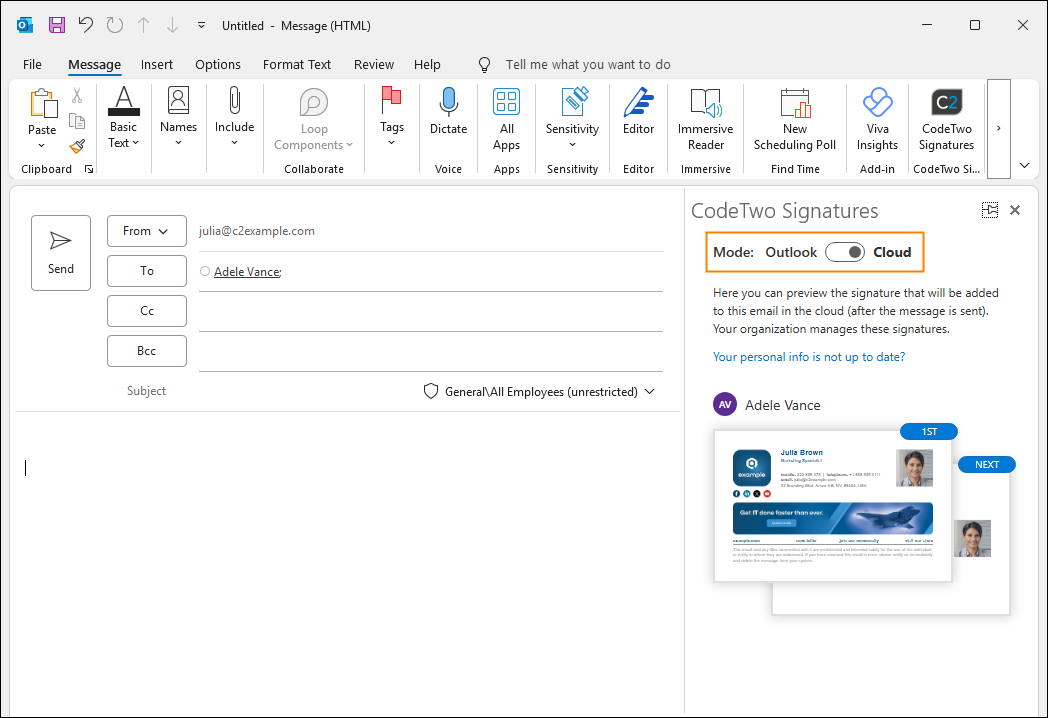
Task: Select the Cloud mode label
Action: point(892,252)
